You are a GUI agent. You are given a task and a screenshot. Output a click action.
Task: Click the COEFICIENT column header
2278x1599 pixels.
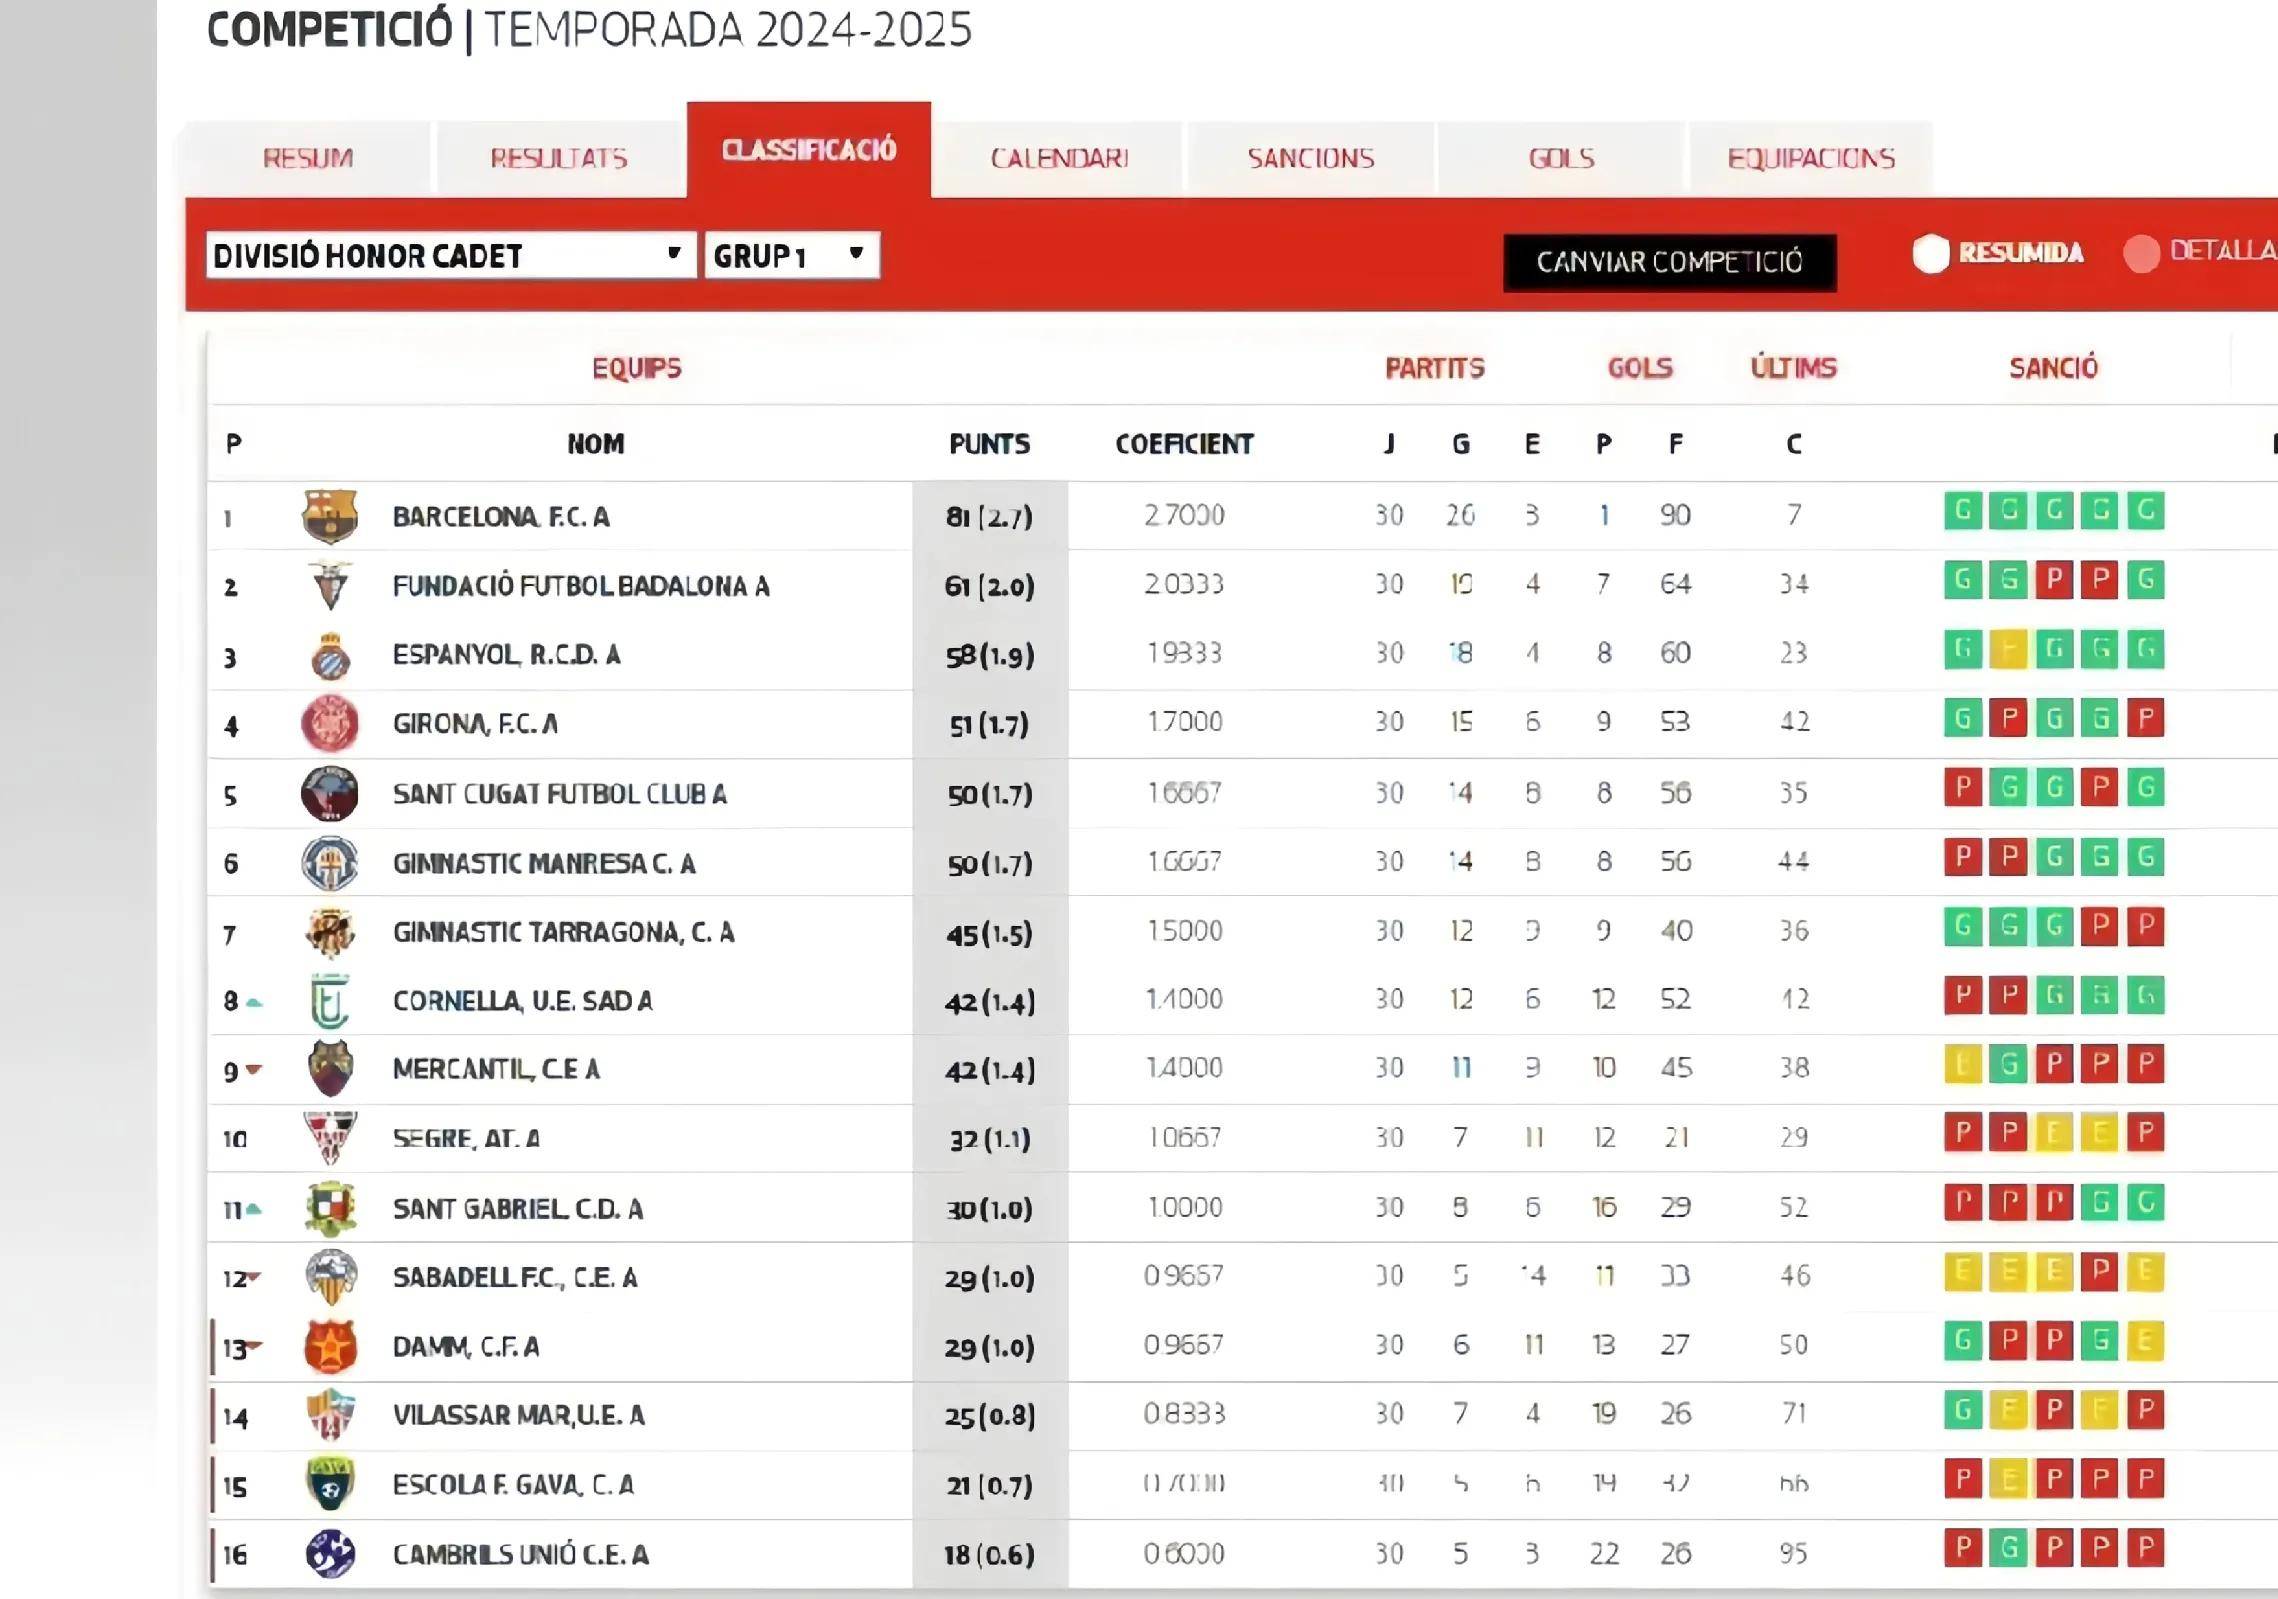[x=1184, y=444]
